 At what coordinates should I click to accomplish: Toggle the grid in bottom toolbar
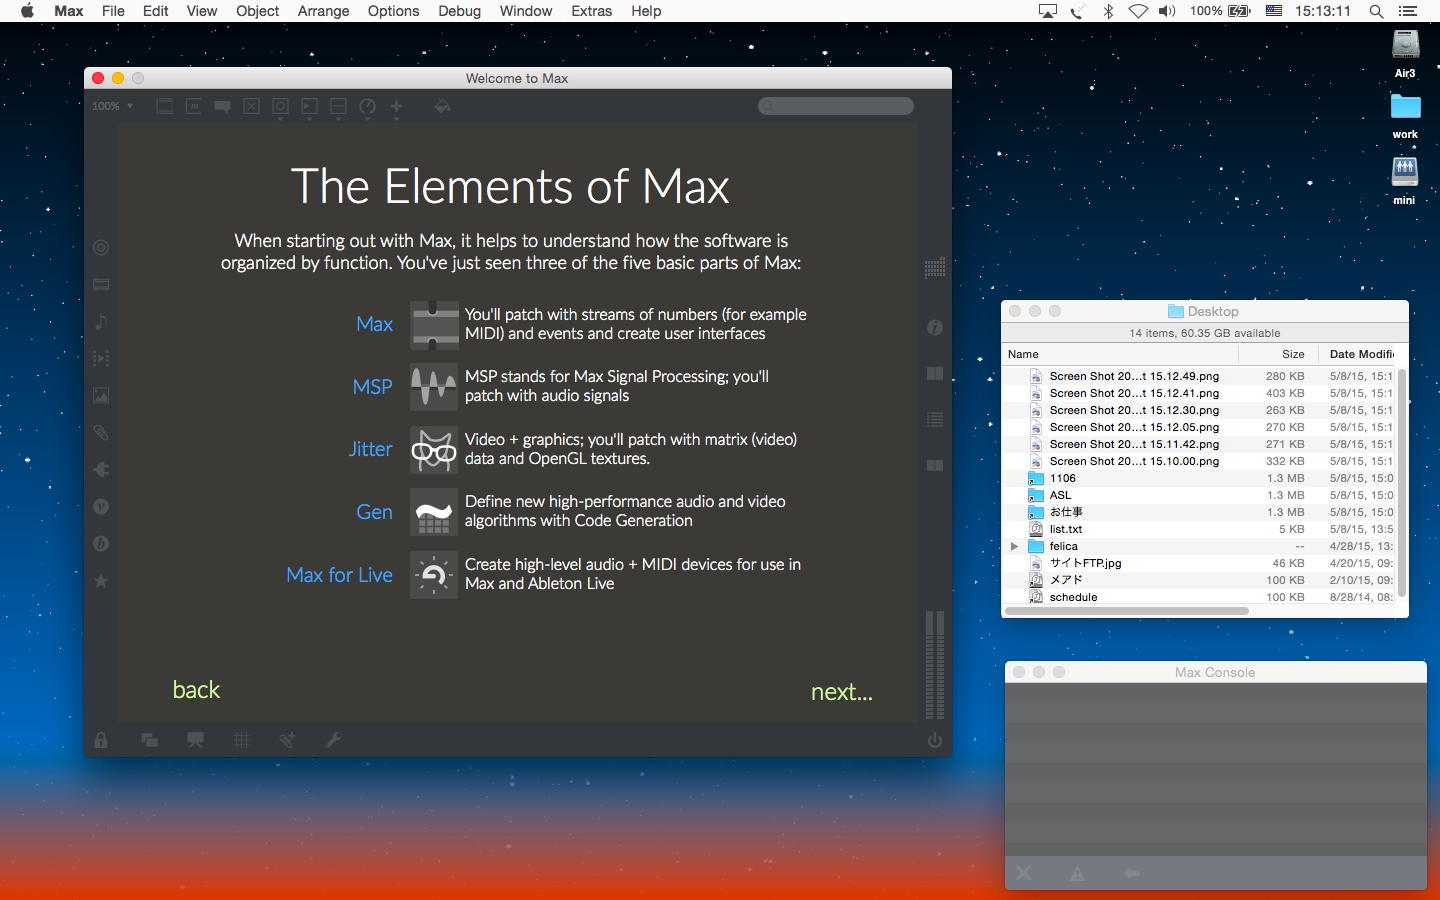pos(241,740)
